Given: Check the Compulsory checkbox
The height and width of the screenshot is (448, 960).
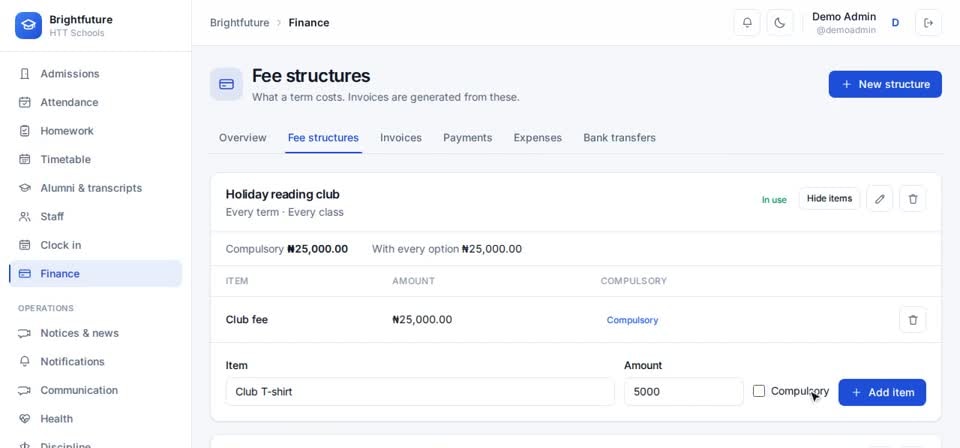Looking at the screenshot, I should [759, 391].
